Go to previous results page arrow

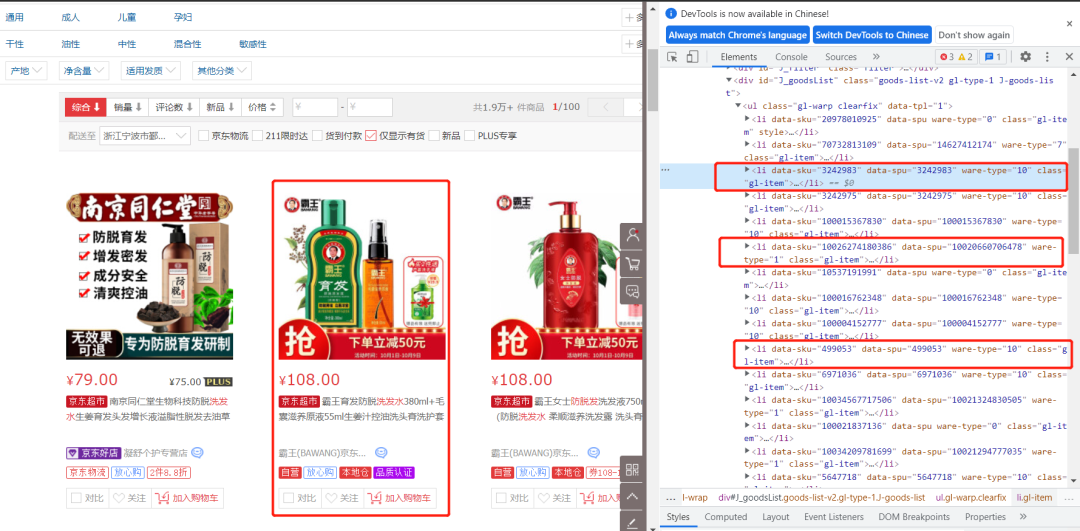point(606,107)
